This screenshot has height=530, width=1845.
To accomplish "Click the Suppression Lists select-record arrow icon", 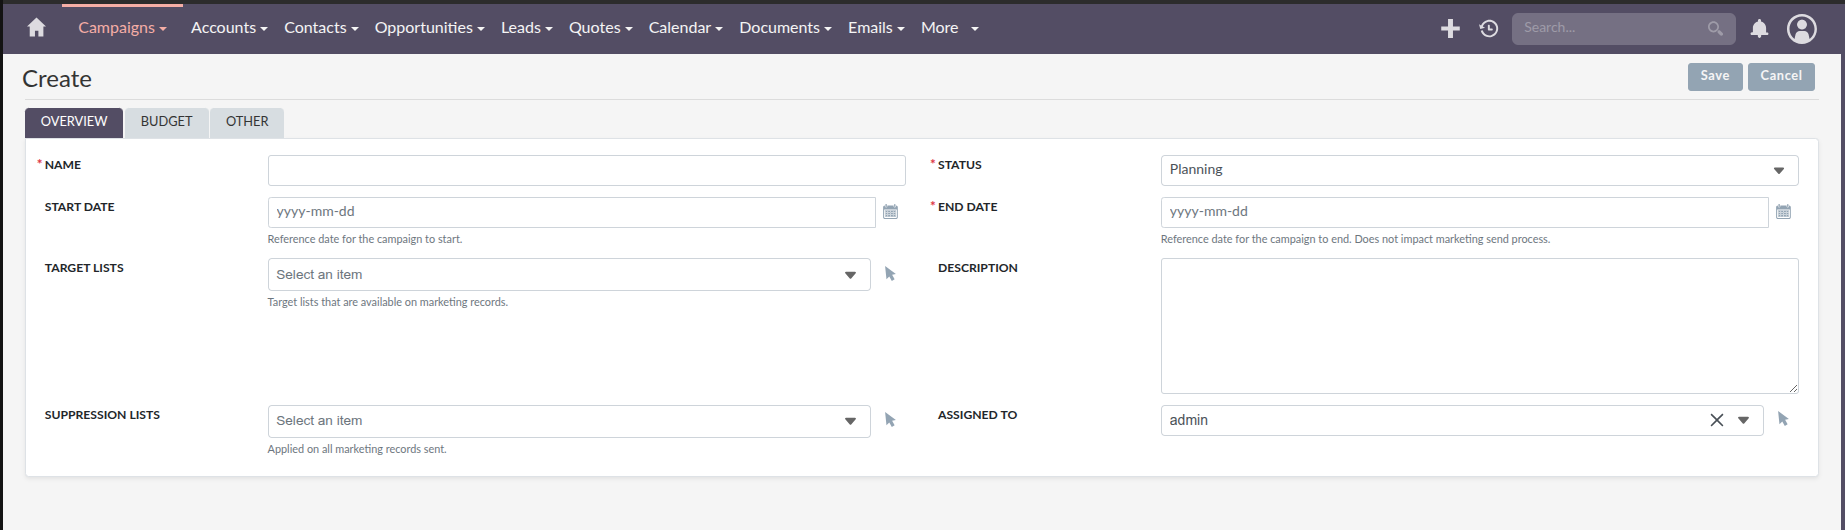I will pyautogui.click(x=890, y=421).
